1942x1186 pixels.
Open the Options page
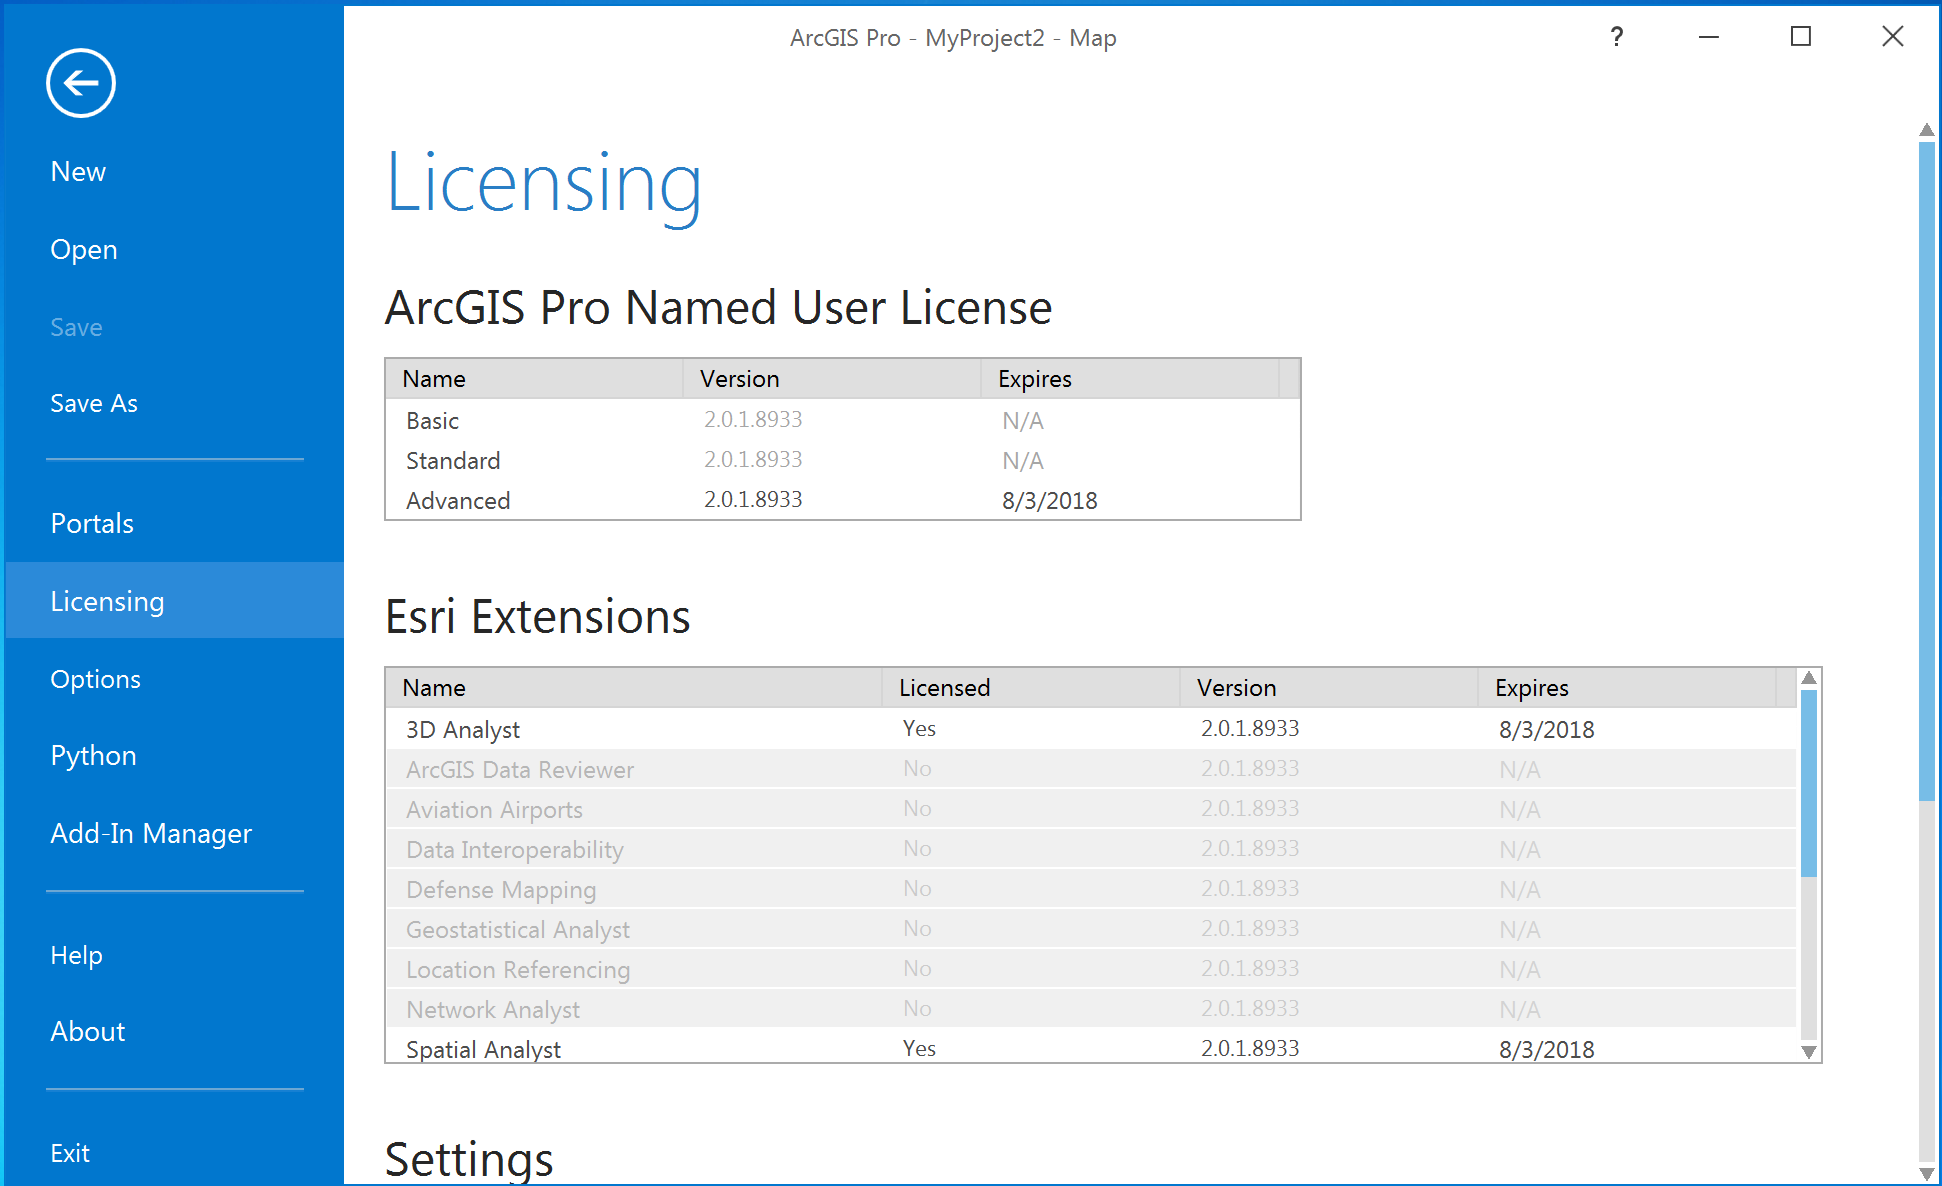point(95,680)
